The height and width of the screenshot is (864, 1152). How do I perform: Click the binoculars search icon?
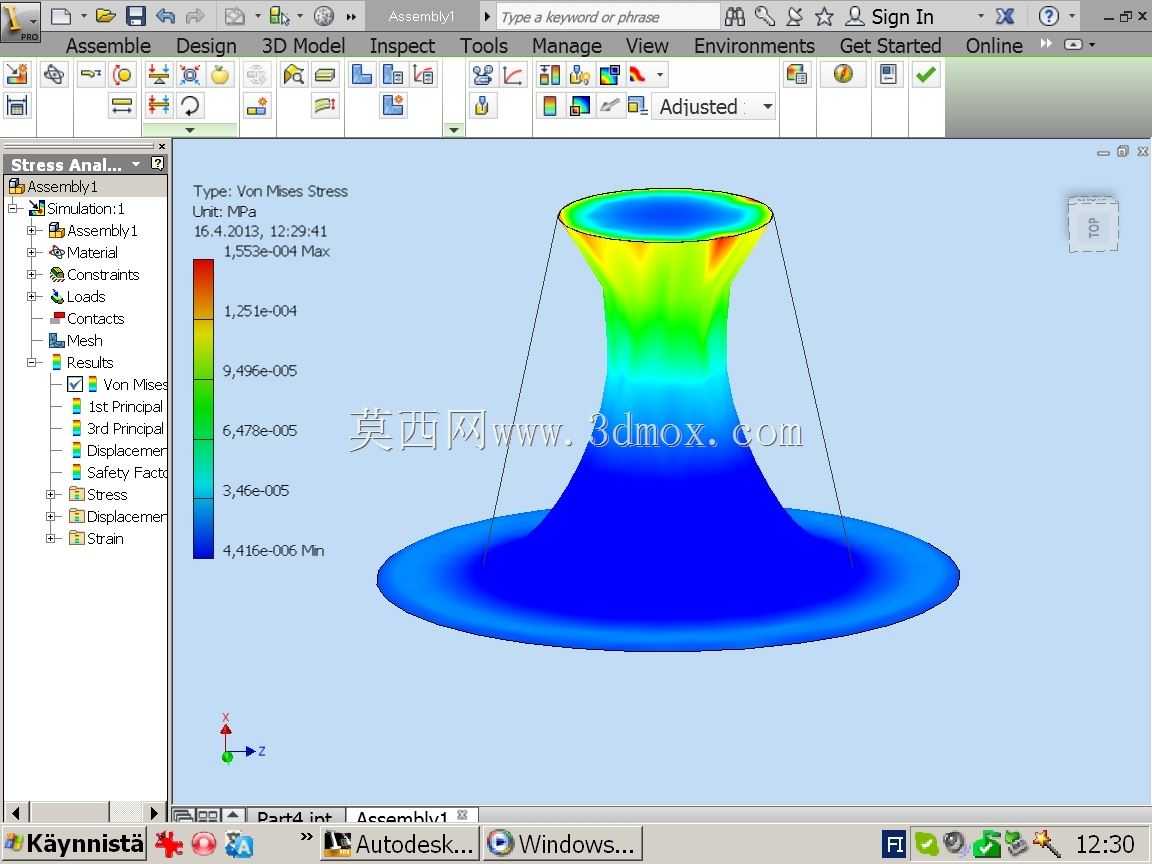click(x=735, y=16)
